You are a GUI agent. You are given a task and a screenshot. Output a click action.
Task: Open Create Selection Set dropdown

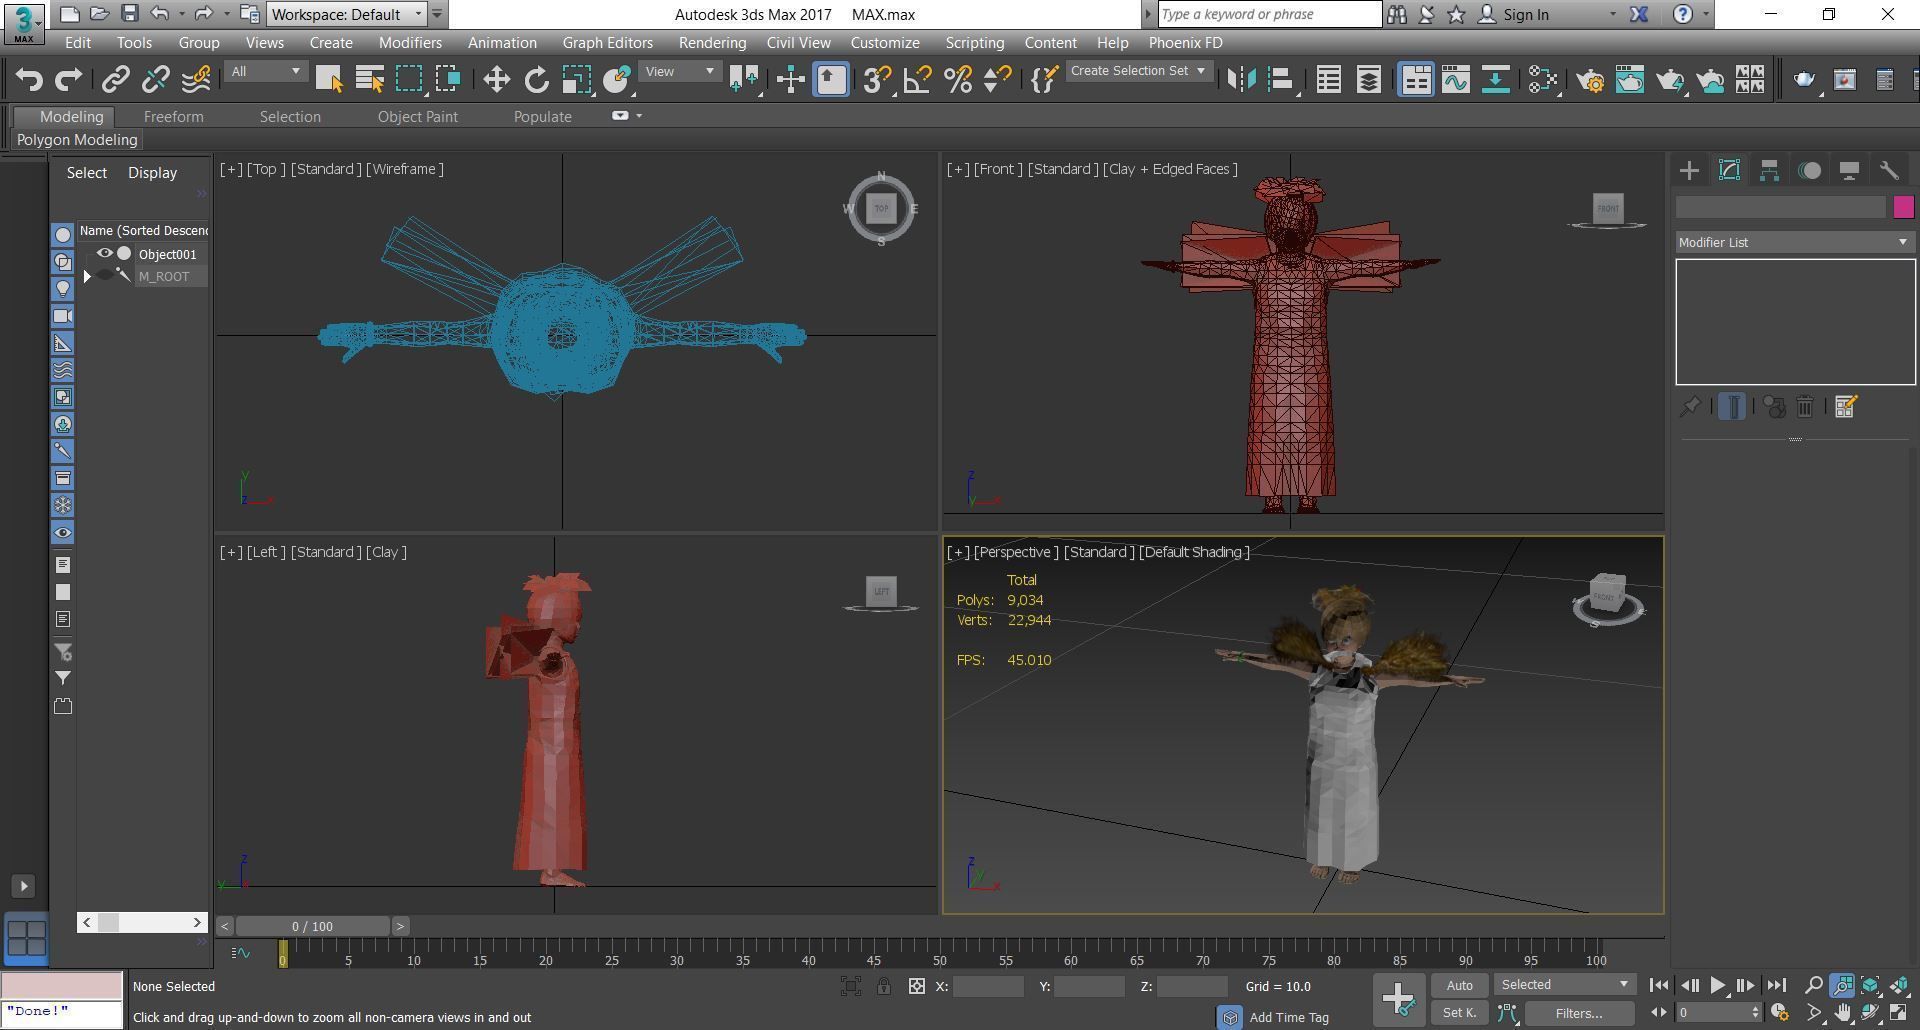tap(1139, 72)
